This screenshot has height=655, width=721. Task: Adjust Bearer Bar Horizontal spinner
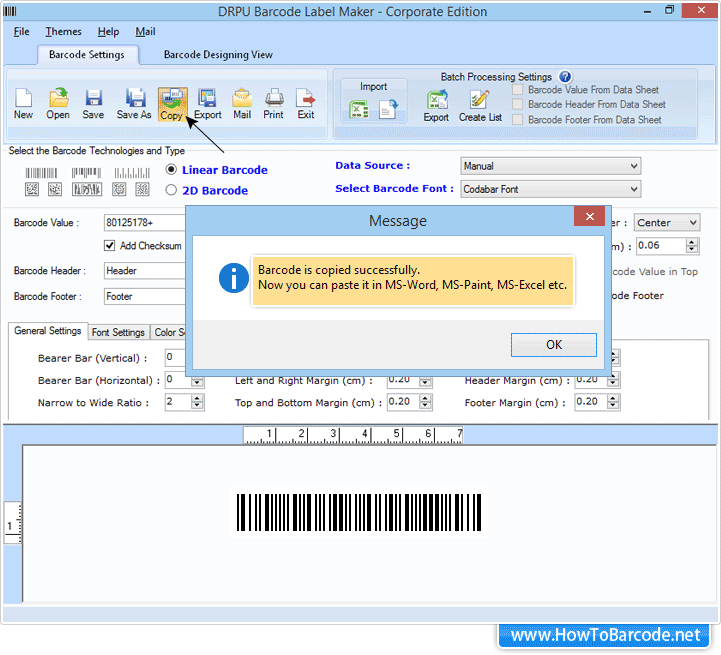[x=197, y=381]
